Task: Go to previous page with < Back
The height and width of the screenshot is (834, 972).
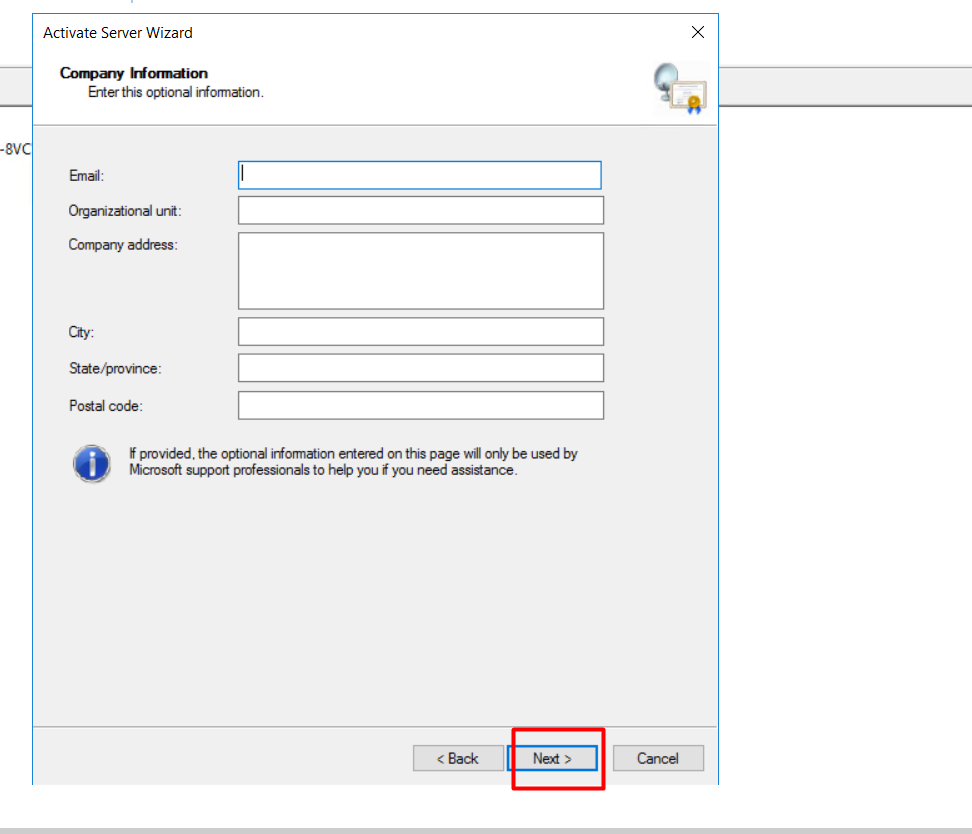Action: [x=458, y=758]
